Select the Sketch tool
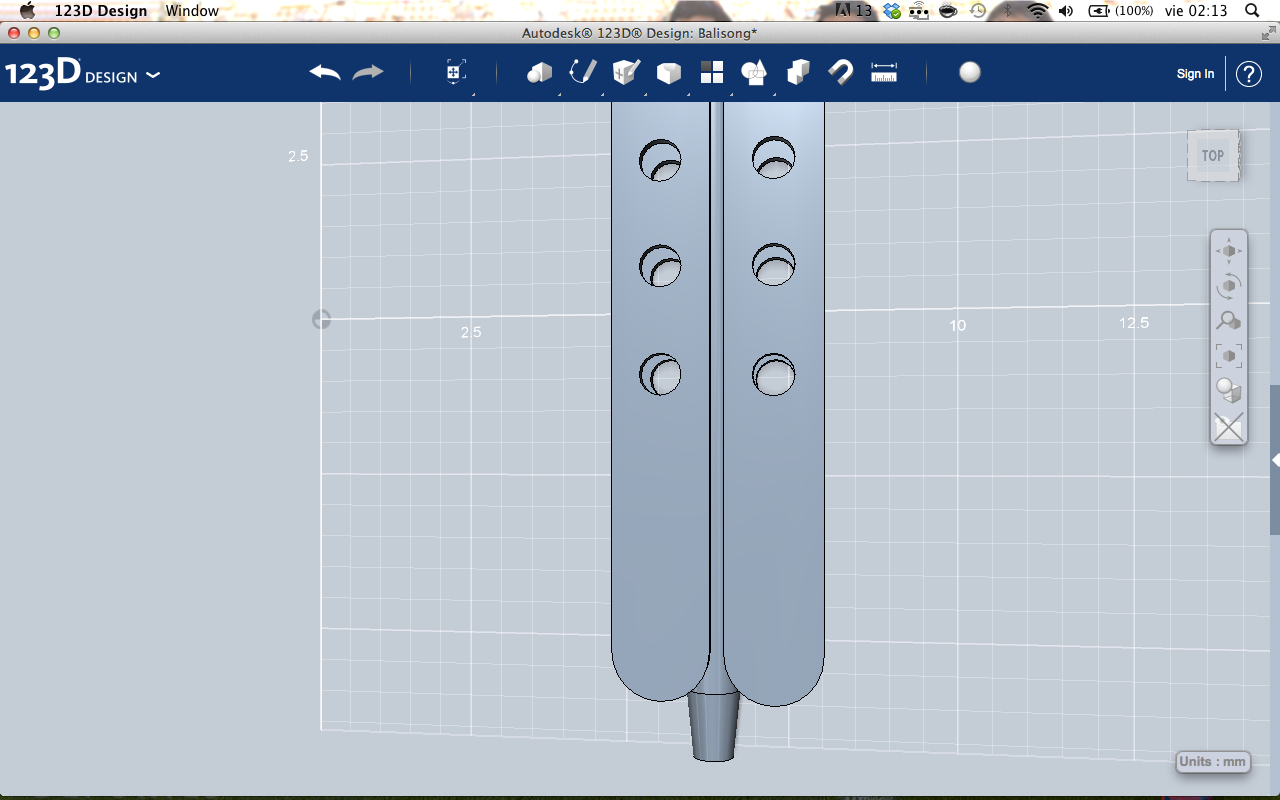 pos(581,72)
